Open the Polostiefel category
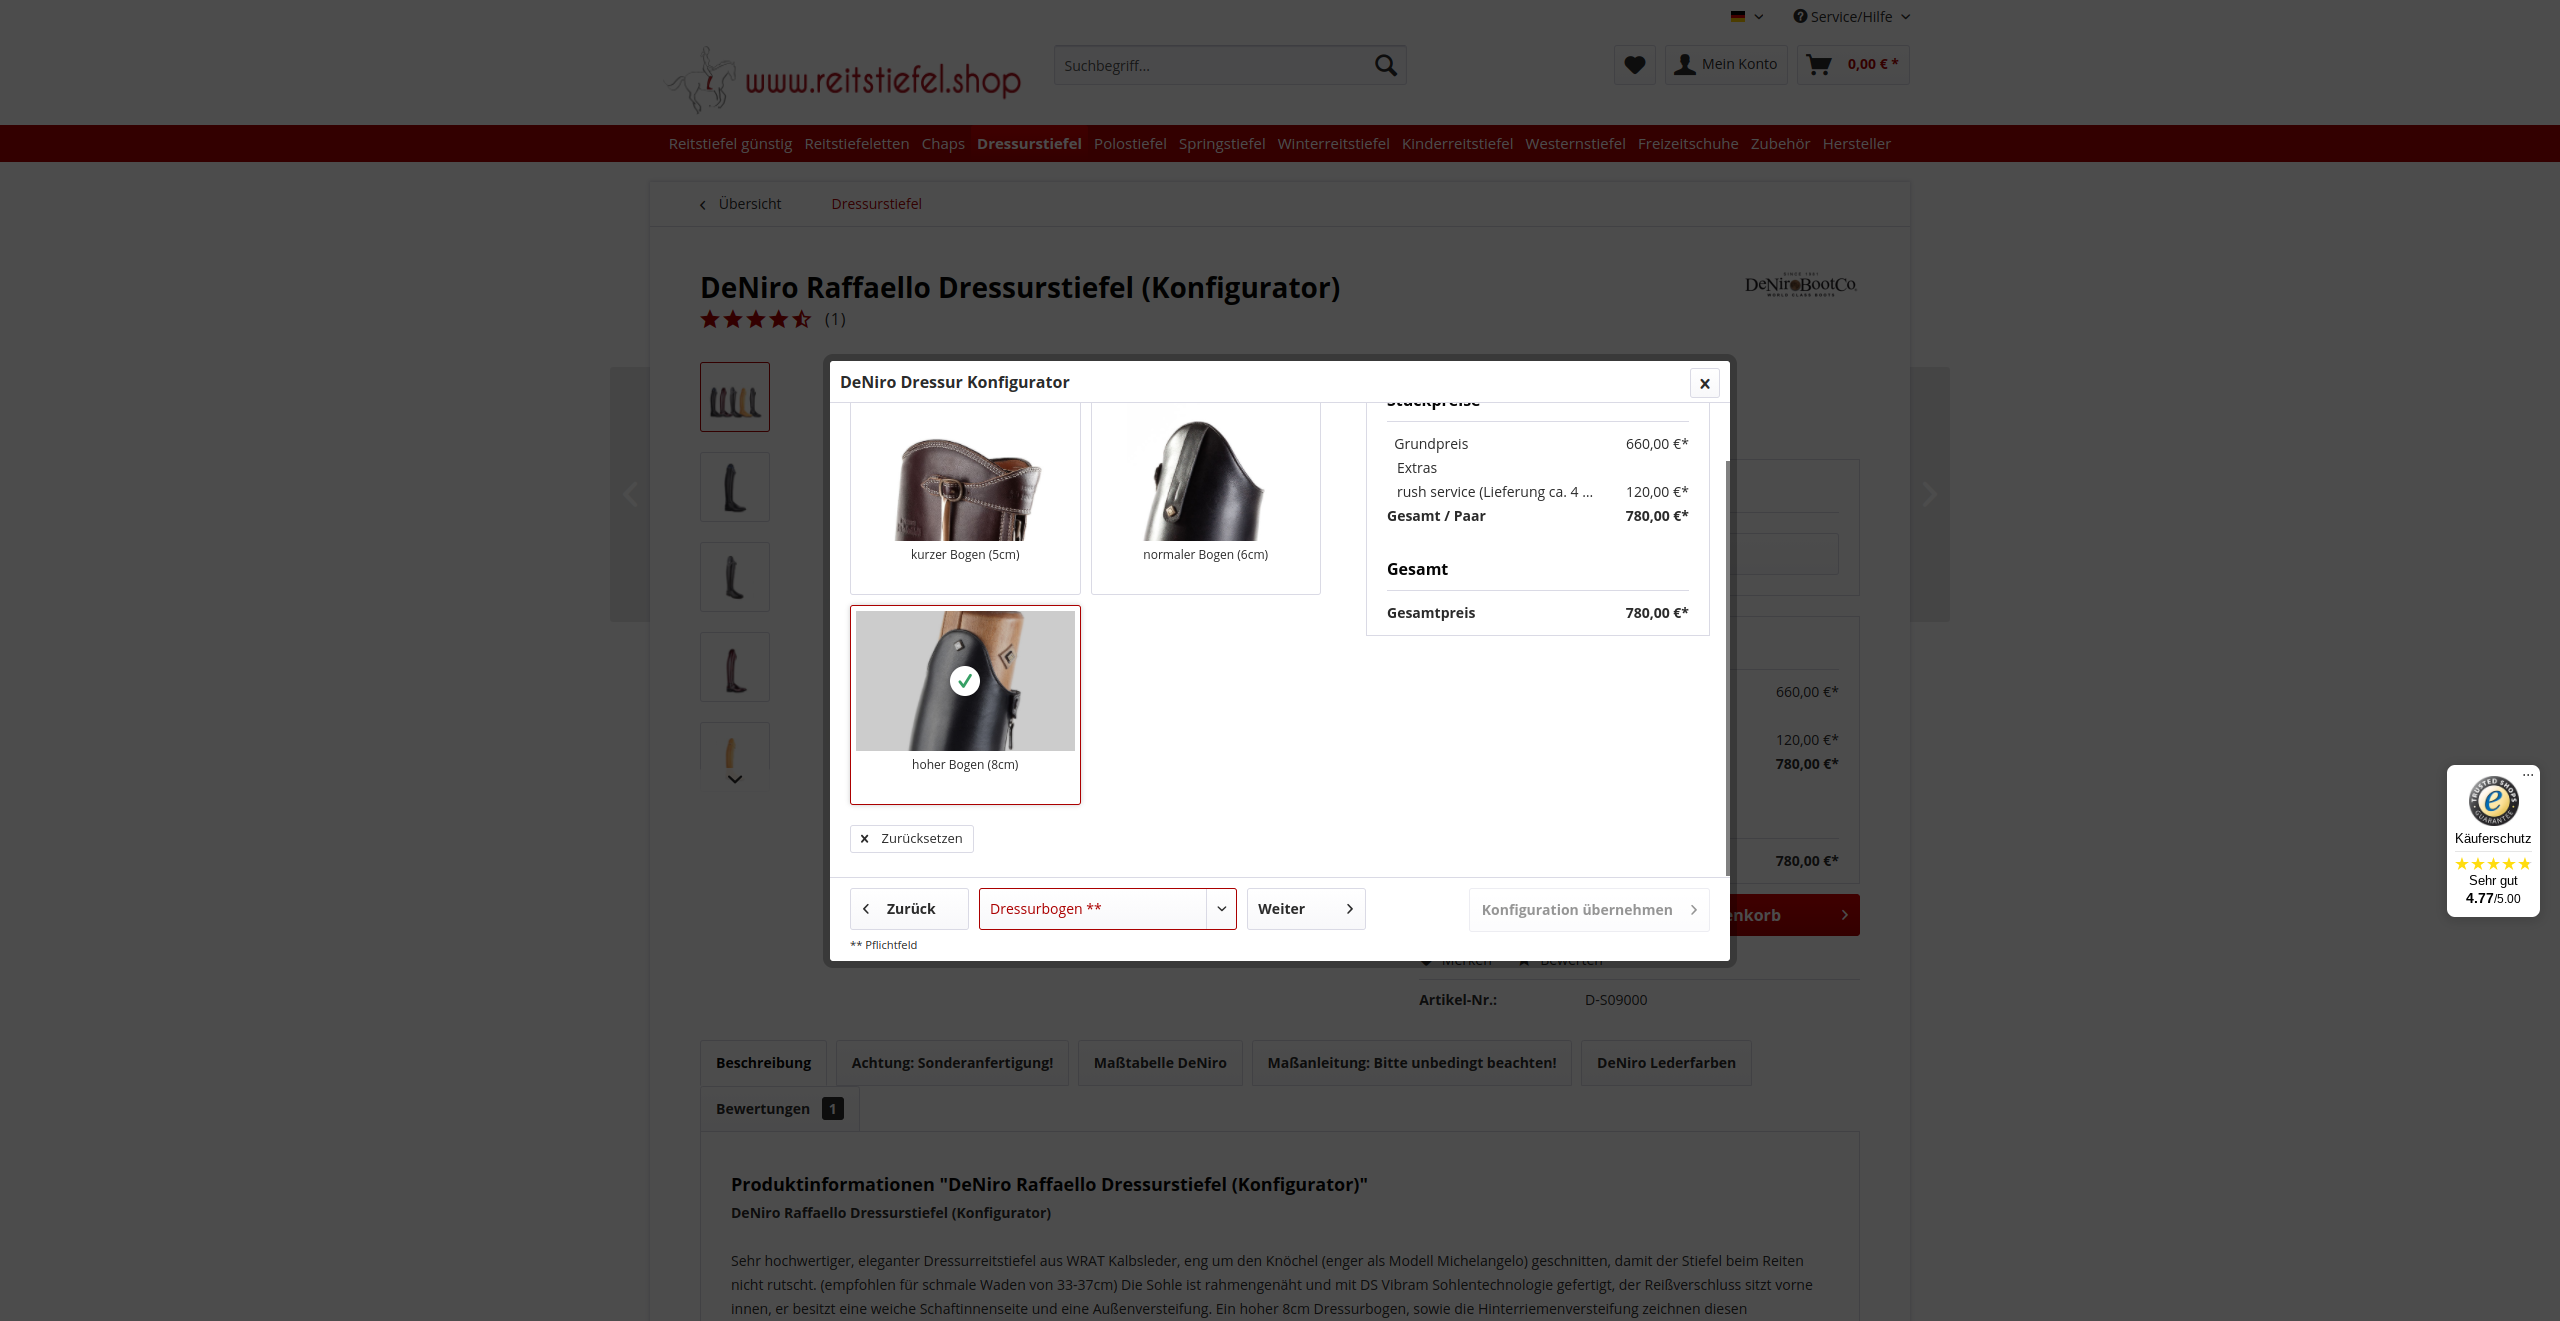2560x1321 pixels. 1130,144
